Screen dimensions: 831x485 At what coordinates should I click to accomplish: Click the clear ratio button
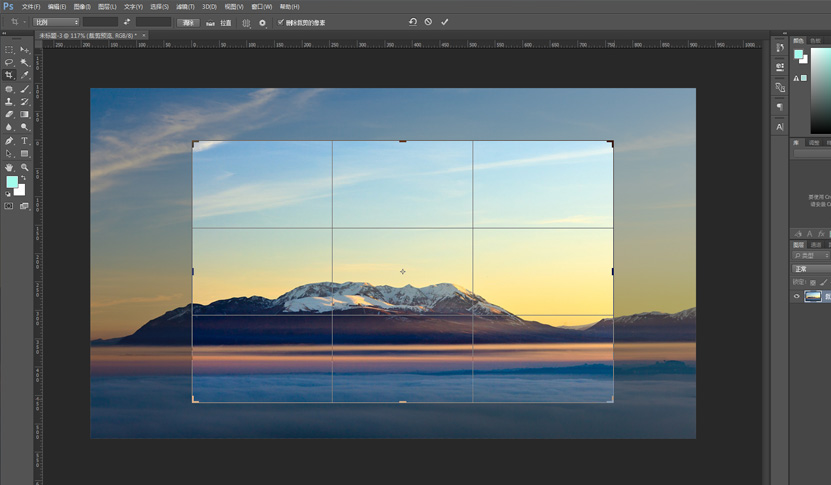pos(188,22)
